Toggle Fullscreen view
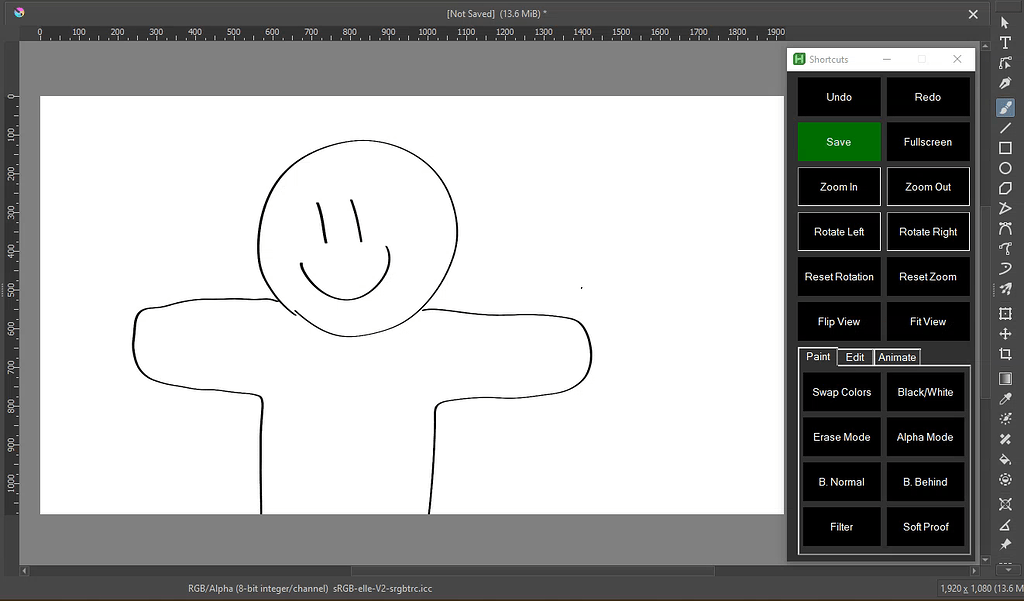 pyautogui.click(x=927, y=141)
